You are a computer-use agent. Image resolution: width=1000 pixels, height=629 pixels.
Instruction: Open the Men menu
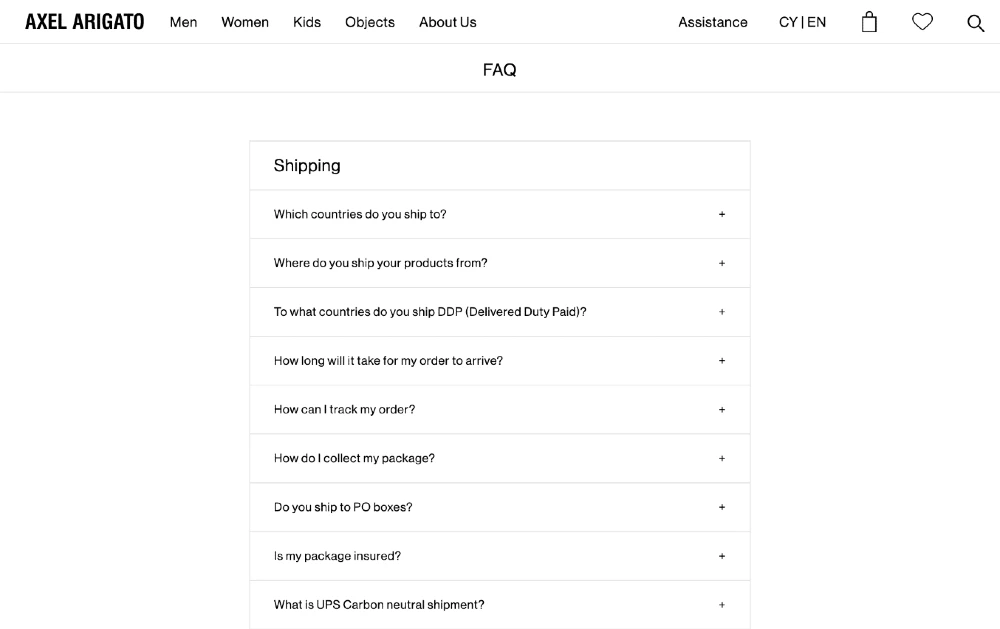coord(183,22)
